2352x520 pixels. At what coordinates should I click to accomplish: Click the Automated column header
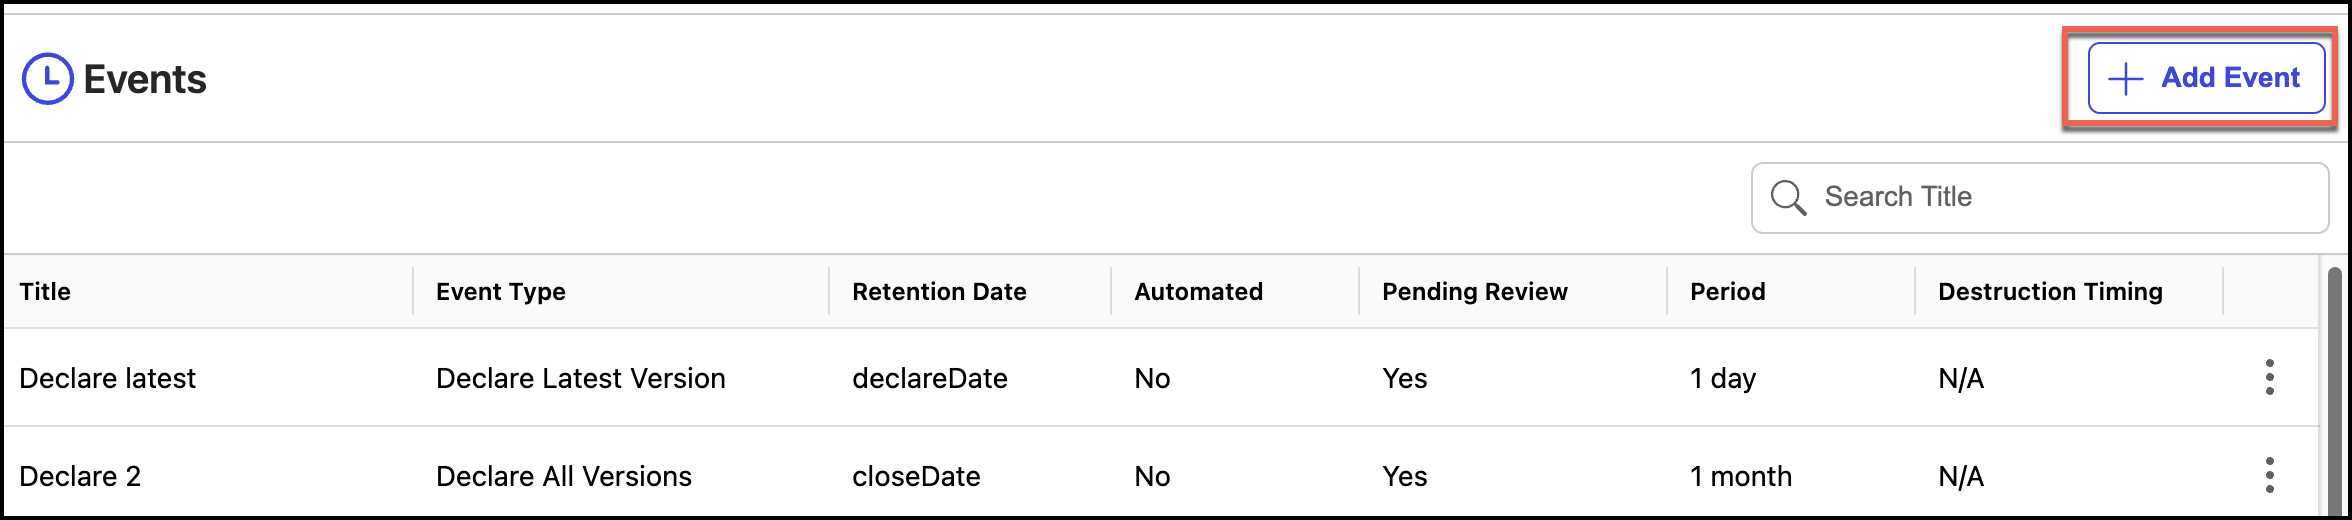point(1198,292)
